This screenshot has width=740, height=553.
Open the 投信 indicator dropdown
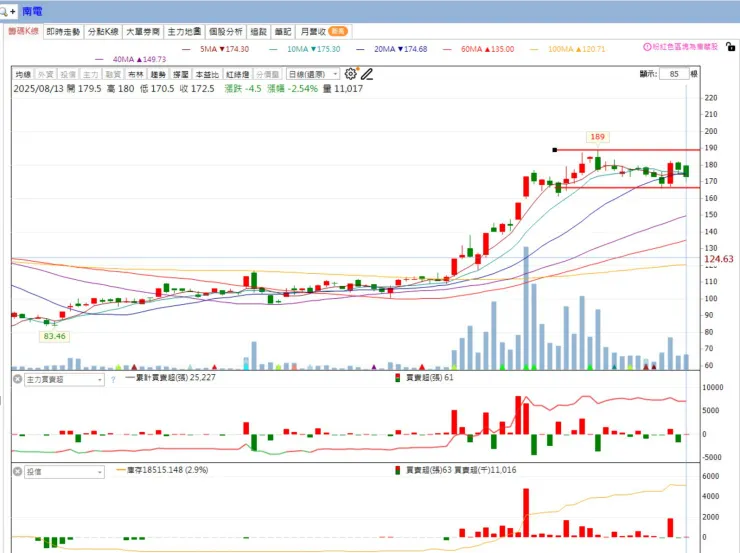click(64, 472)
